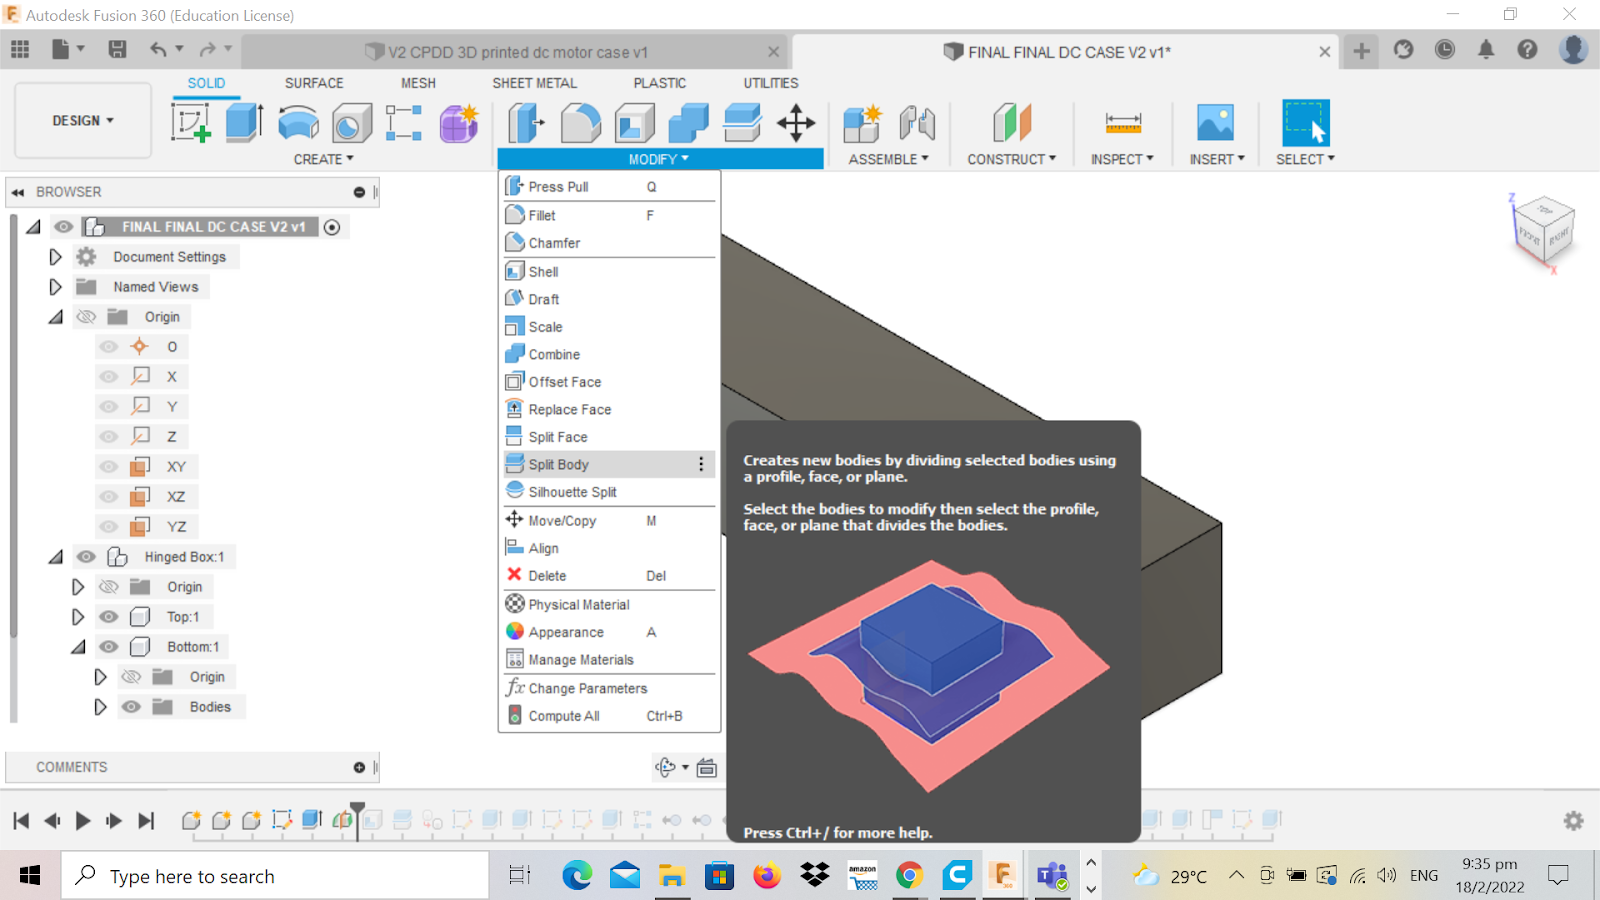1600x900 pixels.
Task: Open the DESIGN workspace dropdown
Action: coord(83,121)
